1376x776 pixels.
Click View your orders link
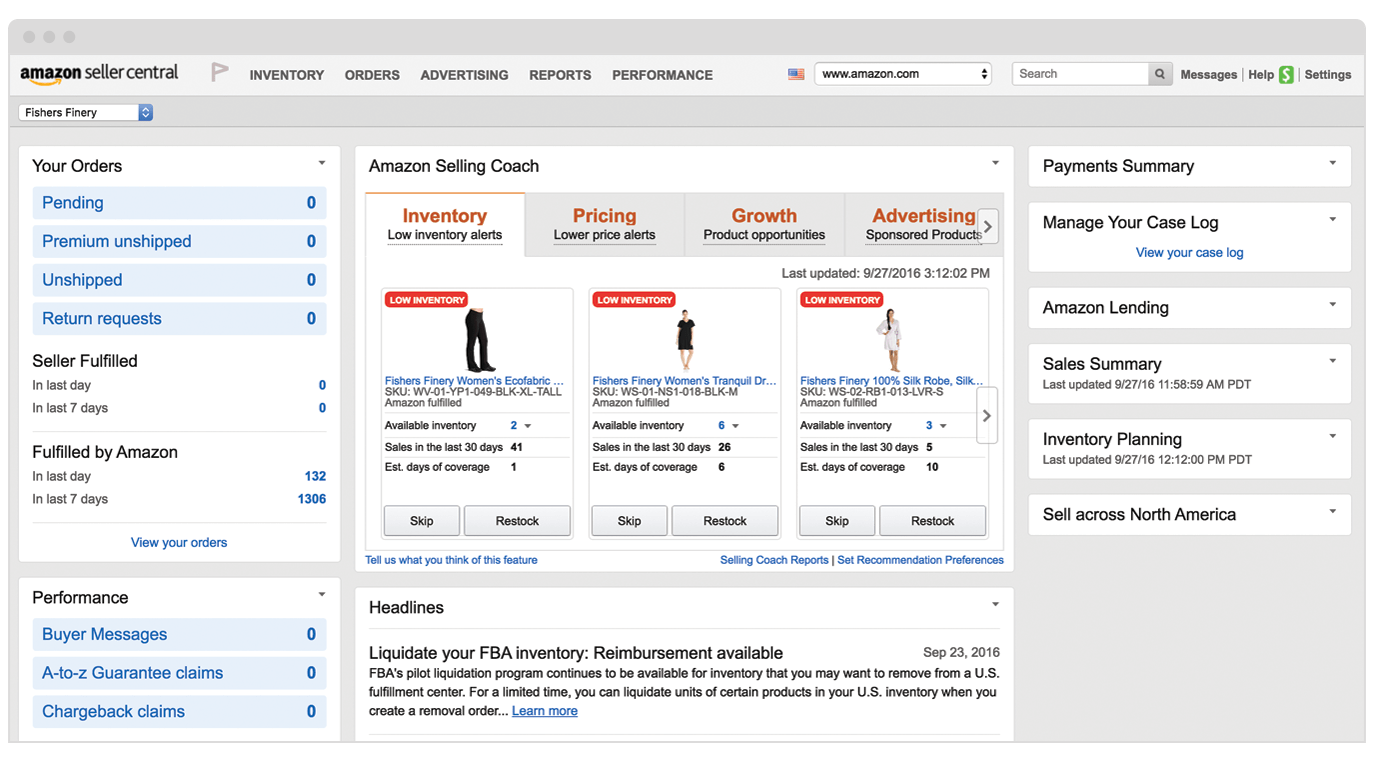179,542
